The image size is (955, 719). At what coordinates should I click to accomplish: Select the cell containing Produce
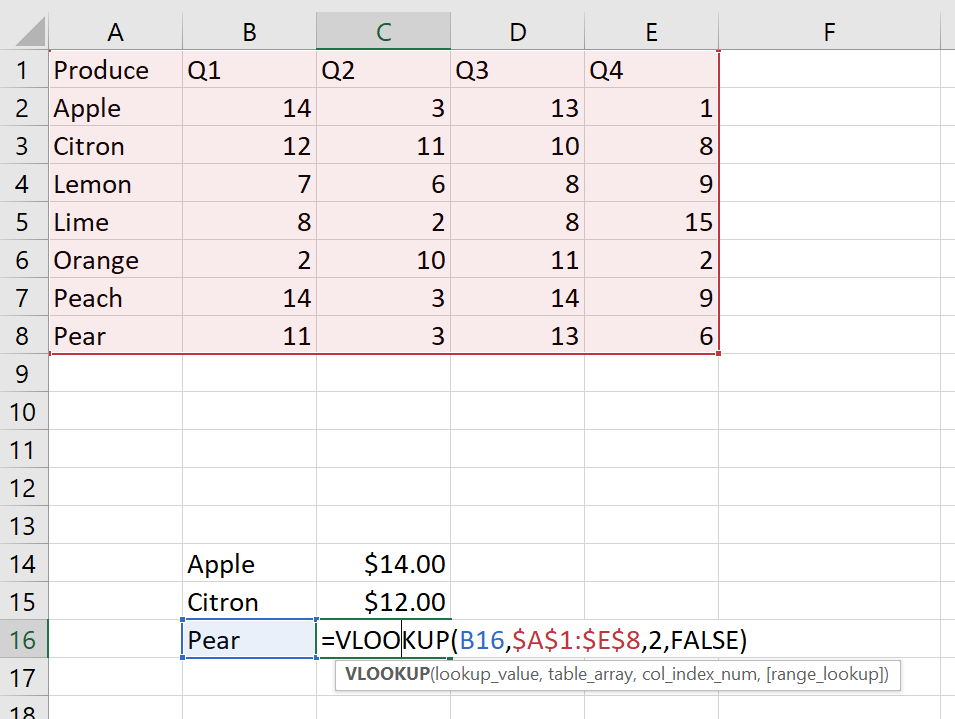click(115, 69)
